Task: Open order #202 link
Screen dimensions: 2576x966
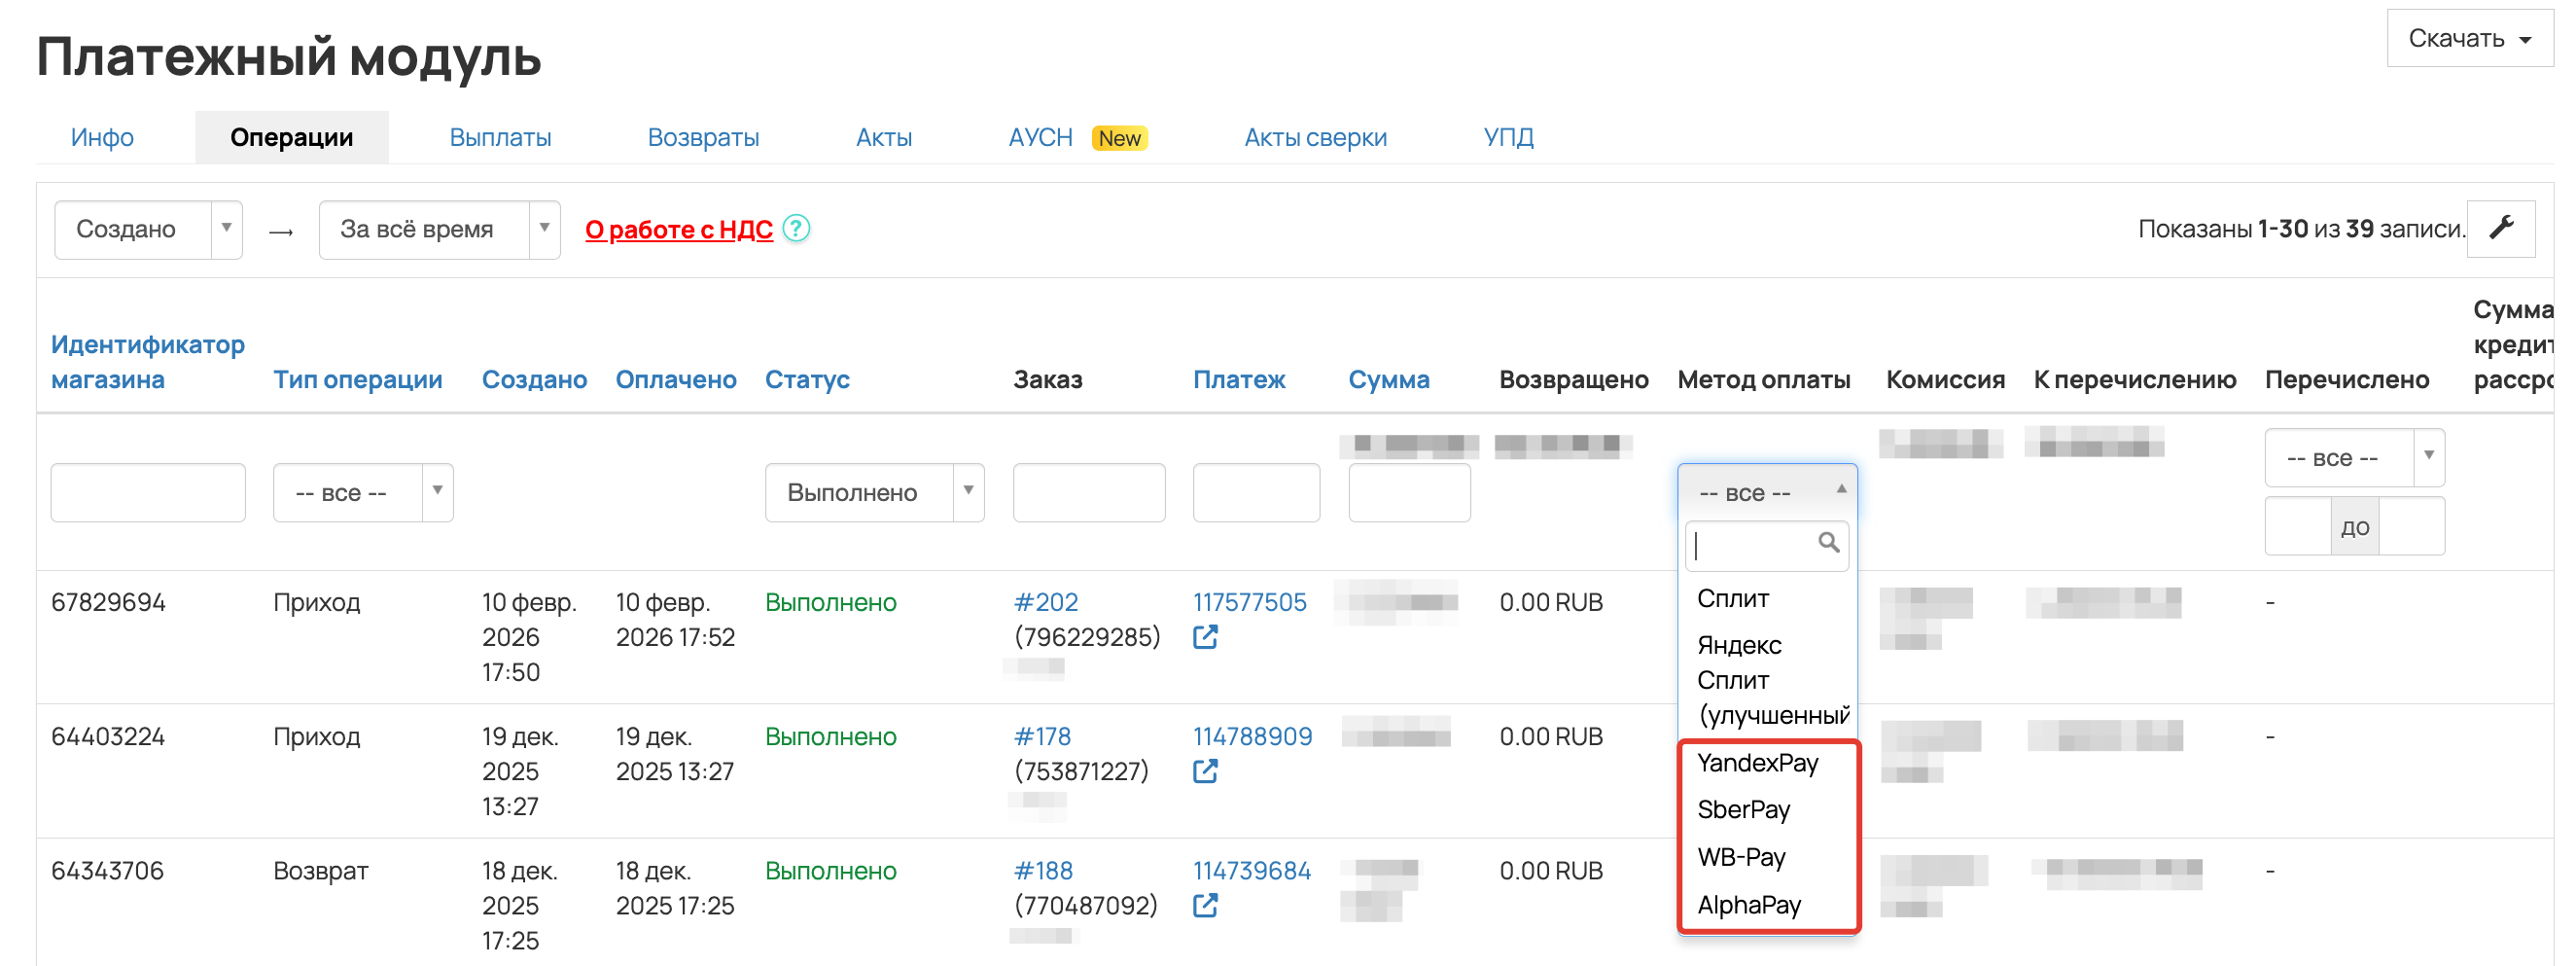Action: click(1045, 602)
